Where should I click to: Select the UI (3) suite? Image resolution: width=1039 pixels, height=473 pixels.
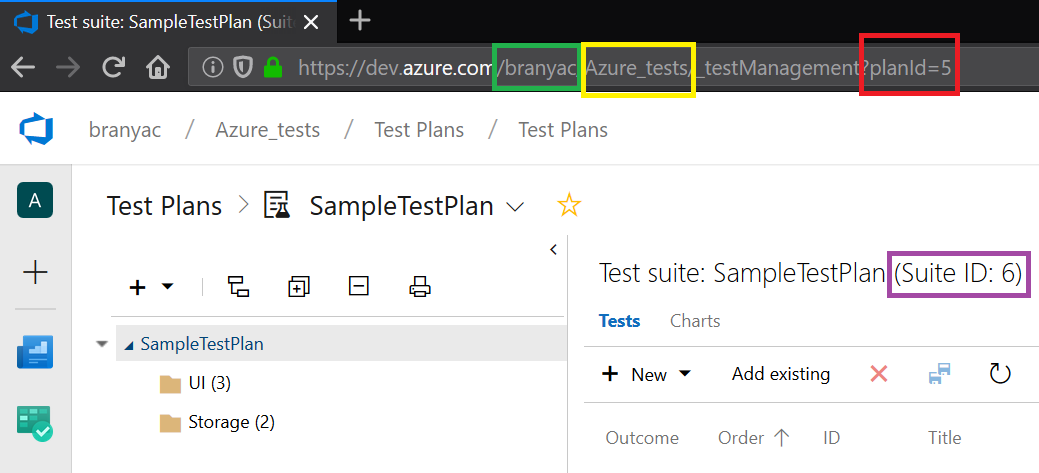(209, 384)
